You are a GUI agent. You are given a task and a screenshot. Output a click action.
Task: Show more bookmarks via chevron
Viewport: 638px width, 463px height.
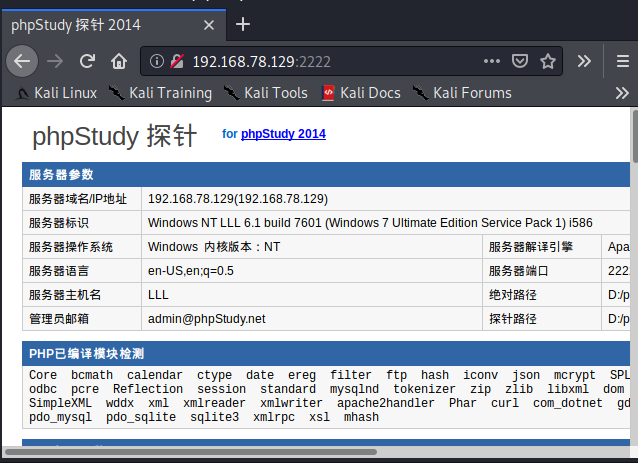[622, 93]
